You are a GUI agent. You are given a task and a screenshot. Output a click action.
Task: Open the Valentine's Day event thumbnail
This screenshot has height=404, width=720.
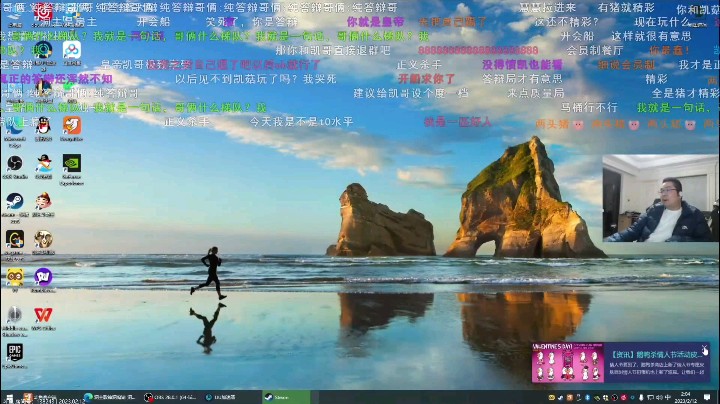tap(568, 362)
